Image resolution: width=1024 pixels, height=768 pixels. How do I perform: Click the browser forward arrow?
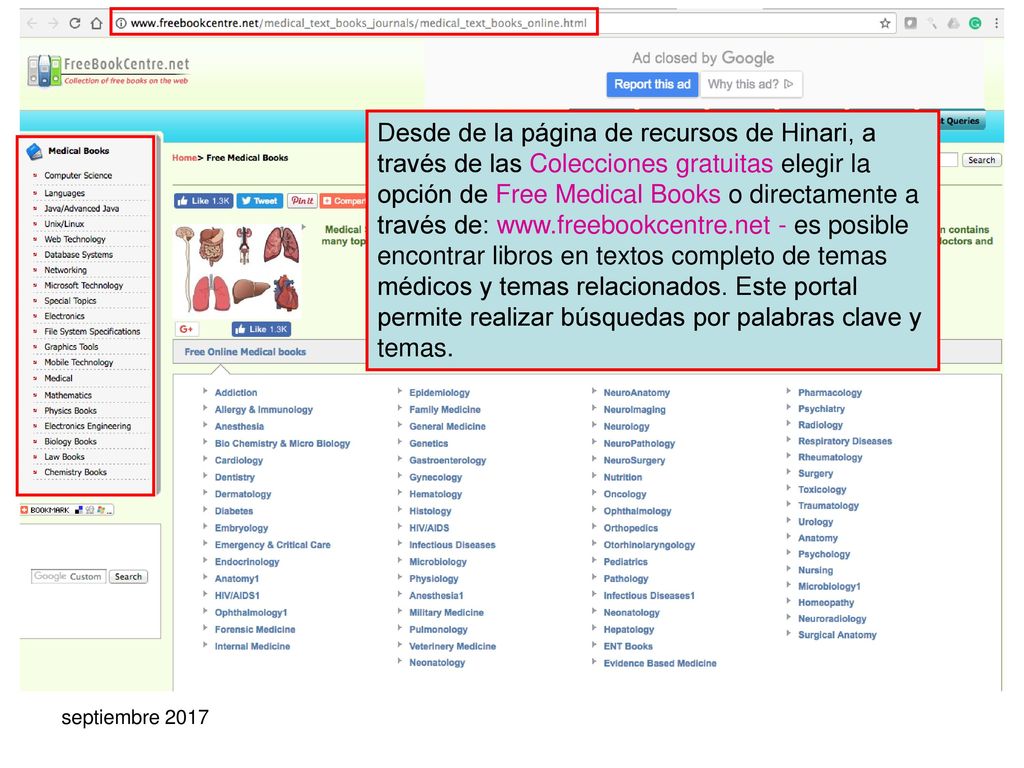click(53, 24)
